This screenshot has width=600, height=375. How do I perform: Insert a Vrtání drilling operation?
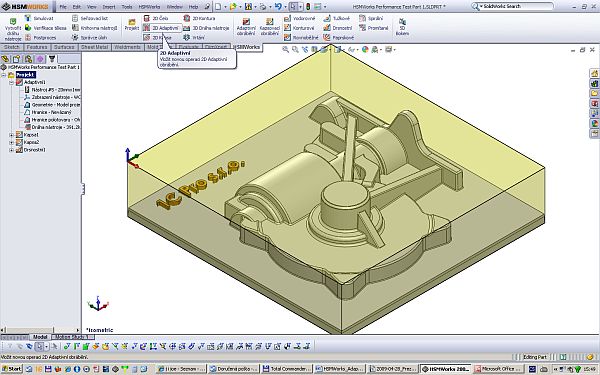(194, 38)
